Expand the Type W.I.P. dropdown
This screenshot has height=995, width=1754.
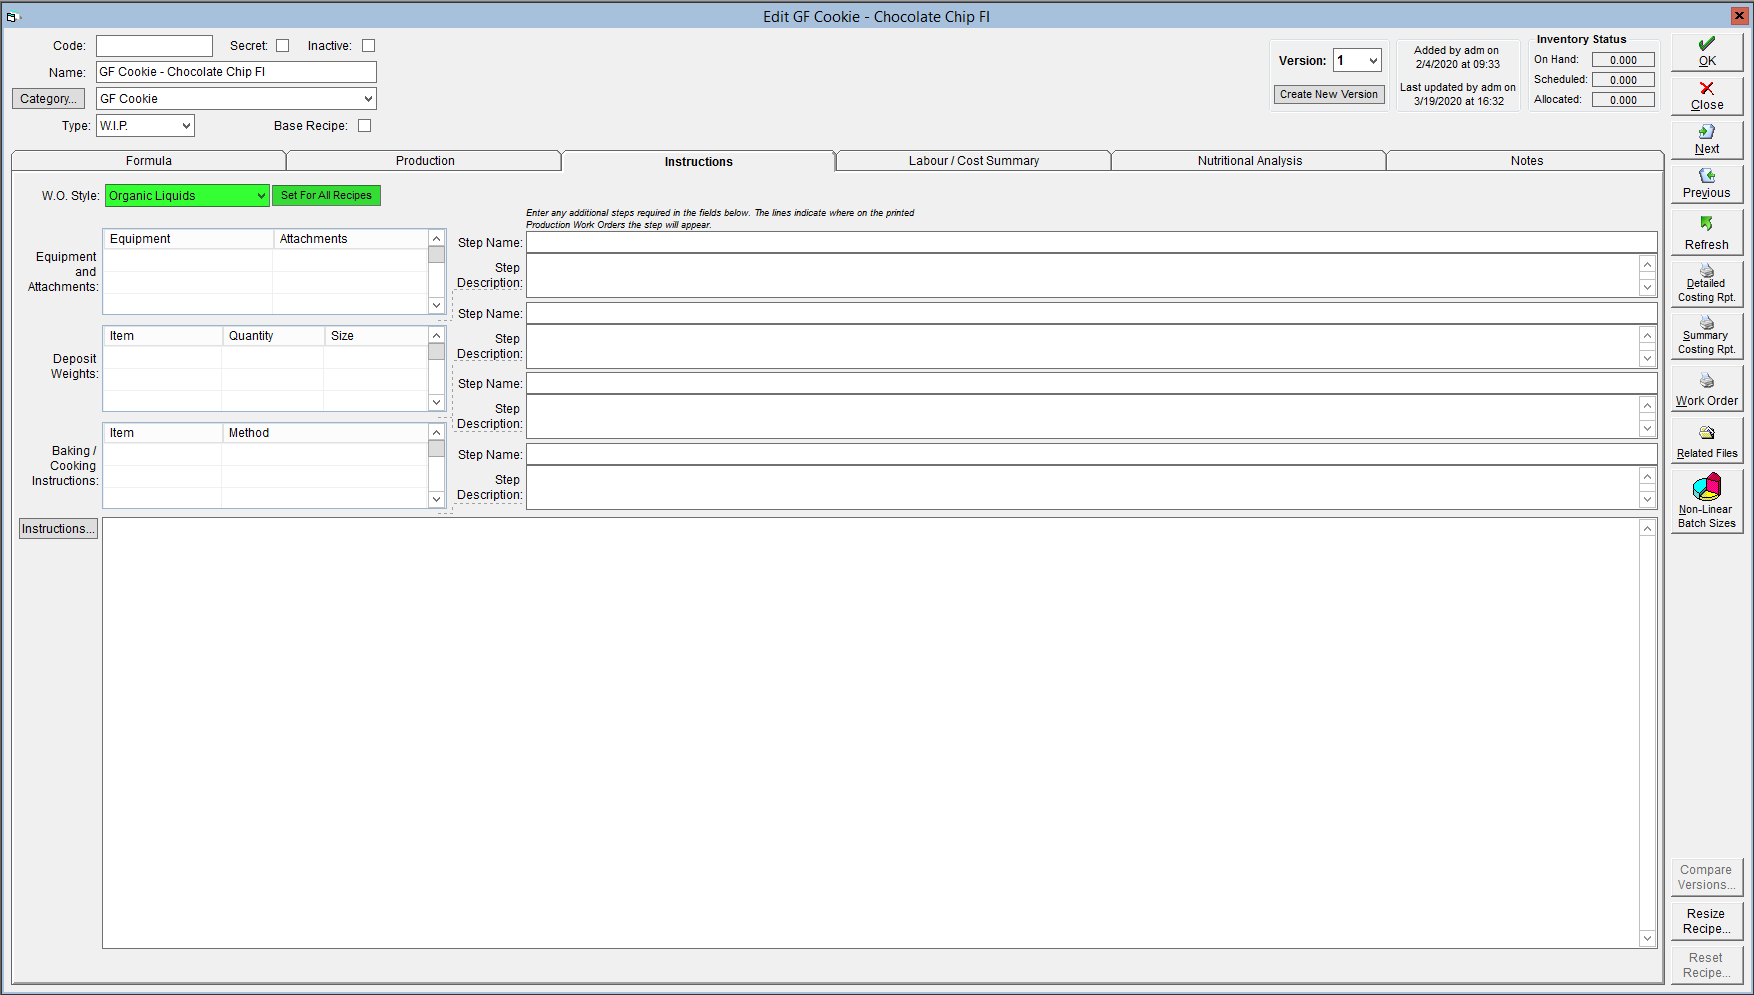[145, 126]
